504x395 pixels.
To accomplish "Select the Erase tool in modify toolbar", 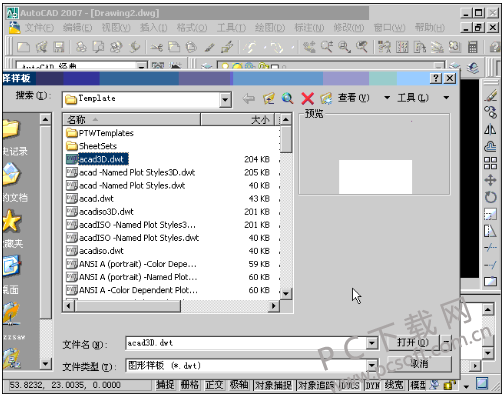I will tap(490, 95).
